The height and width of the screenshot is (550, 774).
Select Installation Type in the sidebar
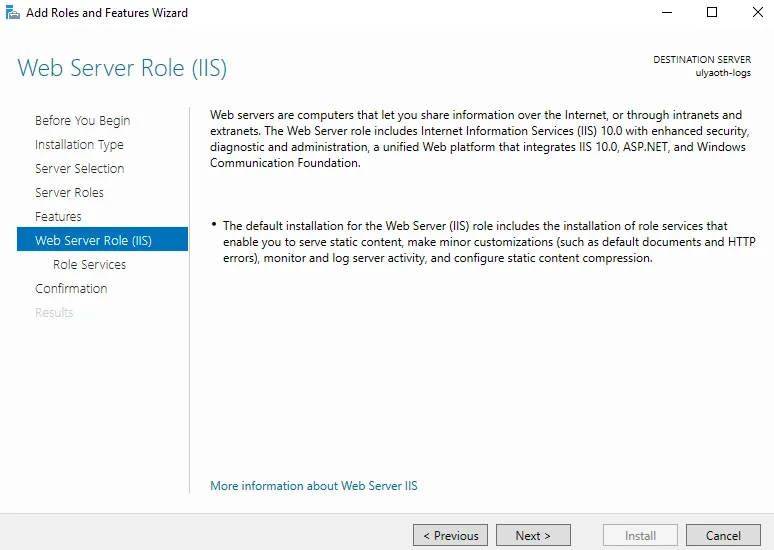click(x=79, y=145)
